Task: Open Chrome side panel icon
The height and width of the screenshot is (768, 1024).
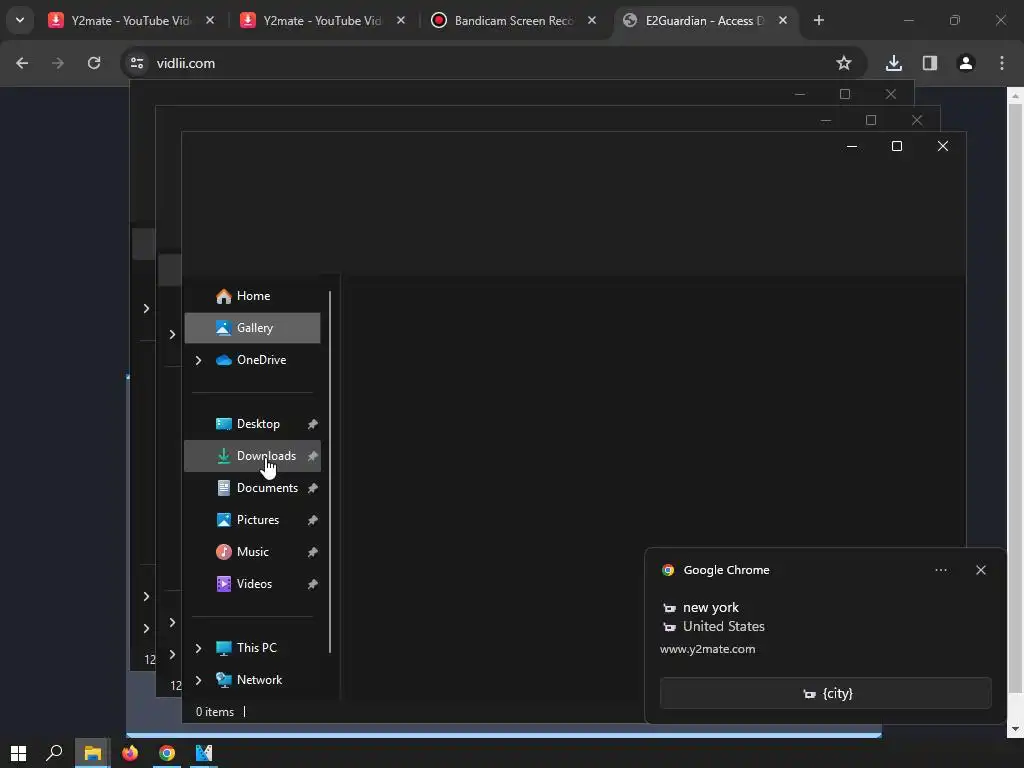Action: click(x=930, y=63)
